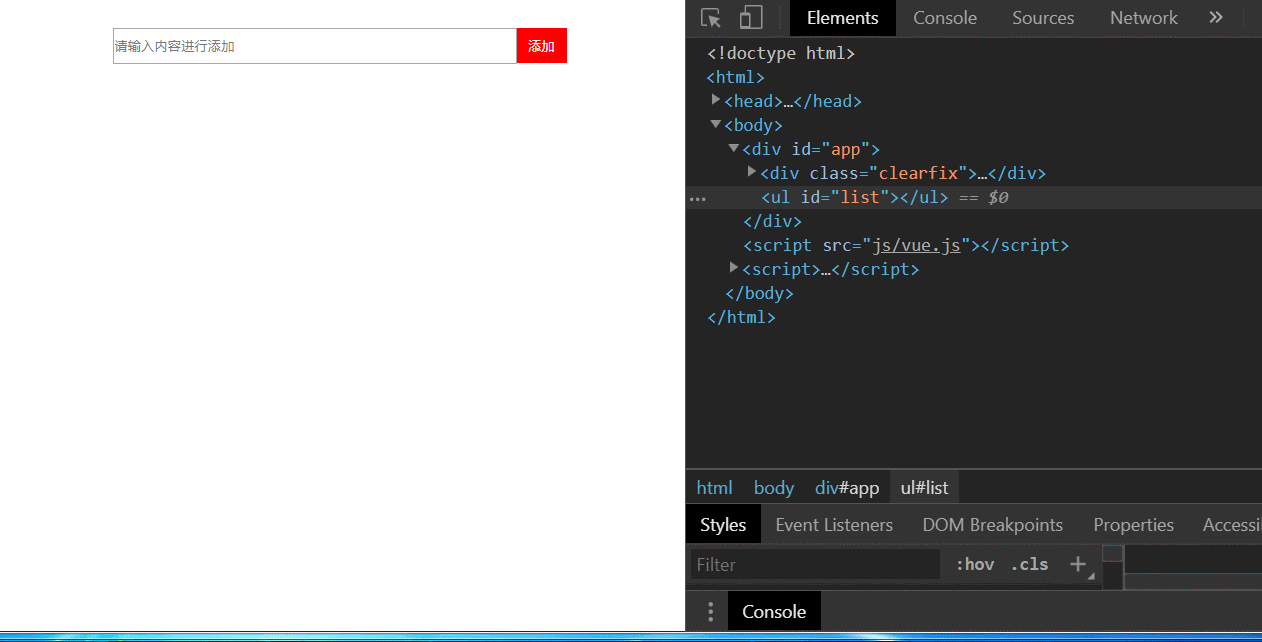Open the Event Listeners tab

point(834,525)
